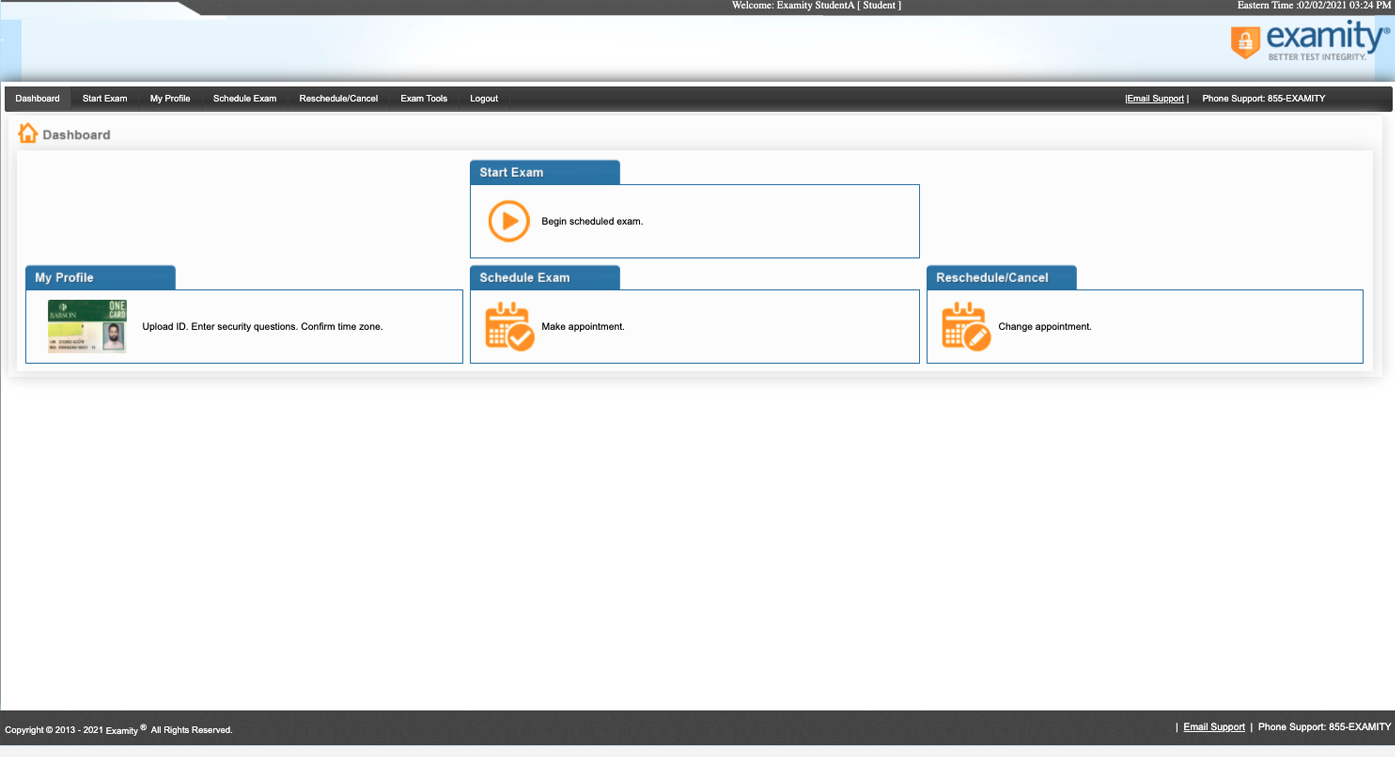Click the 'Make appointment.' text
The width and height of the screenshot is (1395, 758).
[583, 327]
